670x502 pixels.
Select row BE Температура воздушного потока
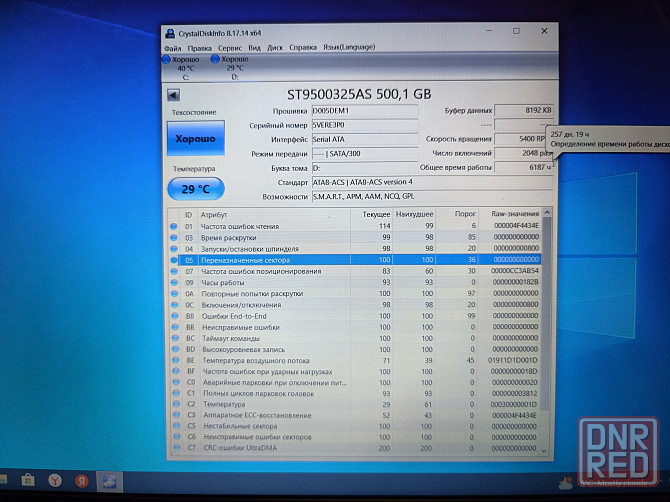pyautogui.click(x=355, y=360)
